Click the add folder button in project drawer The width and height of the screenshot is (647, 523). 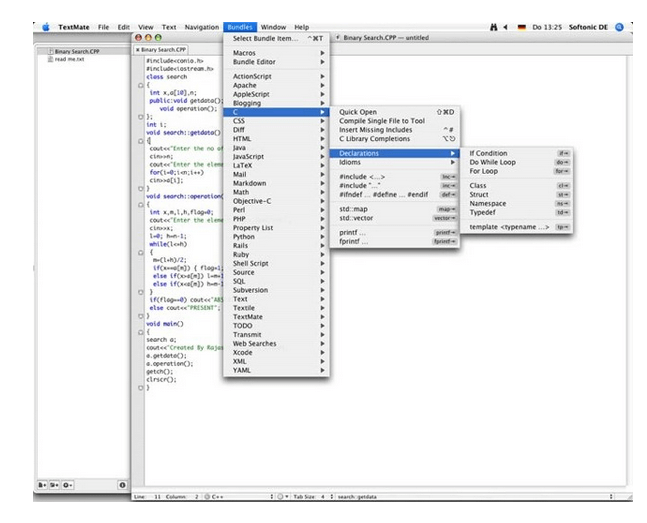point(54,485)
